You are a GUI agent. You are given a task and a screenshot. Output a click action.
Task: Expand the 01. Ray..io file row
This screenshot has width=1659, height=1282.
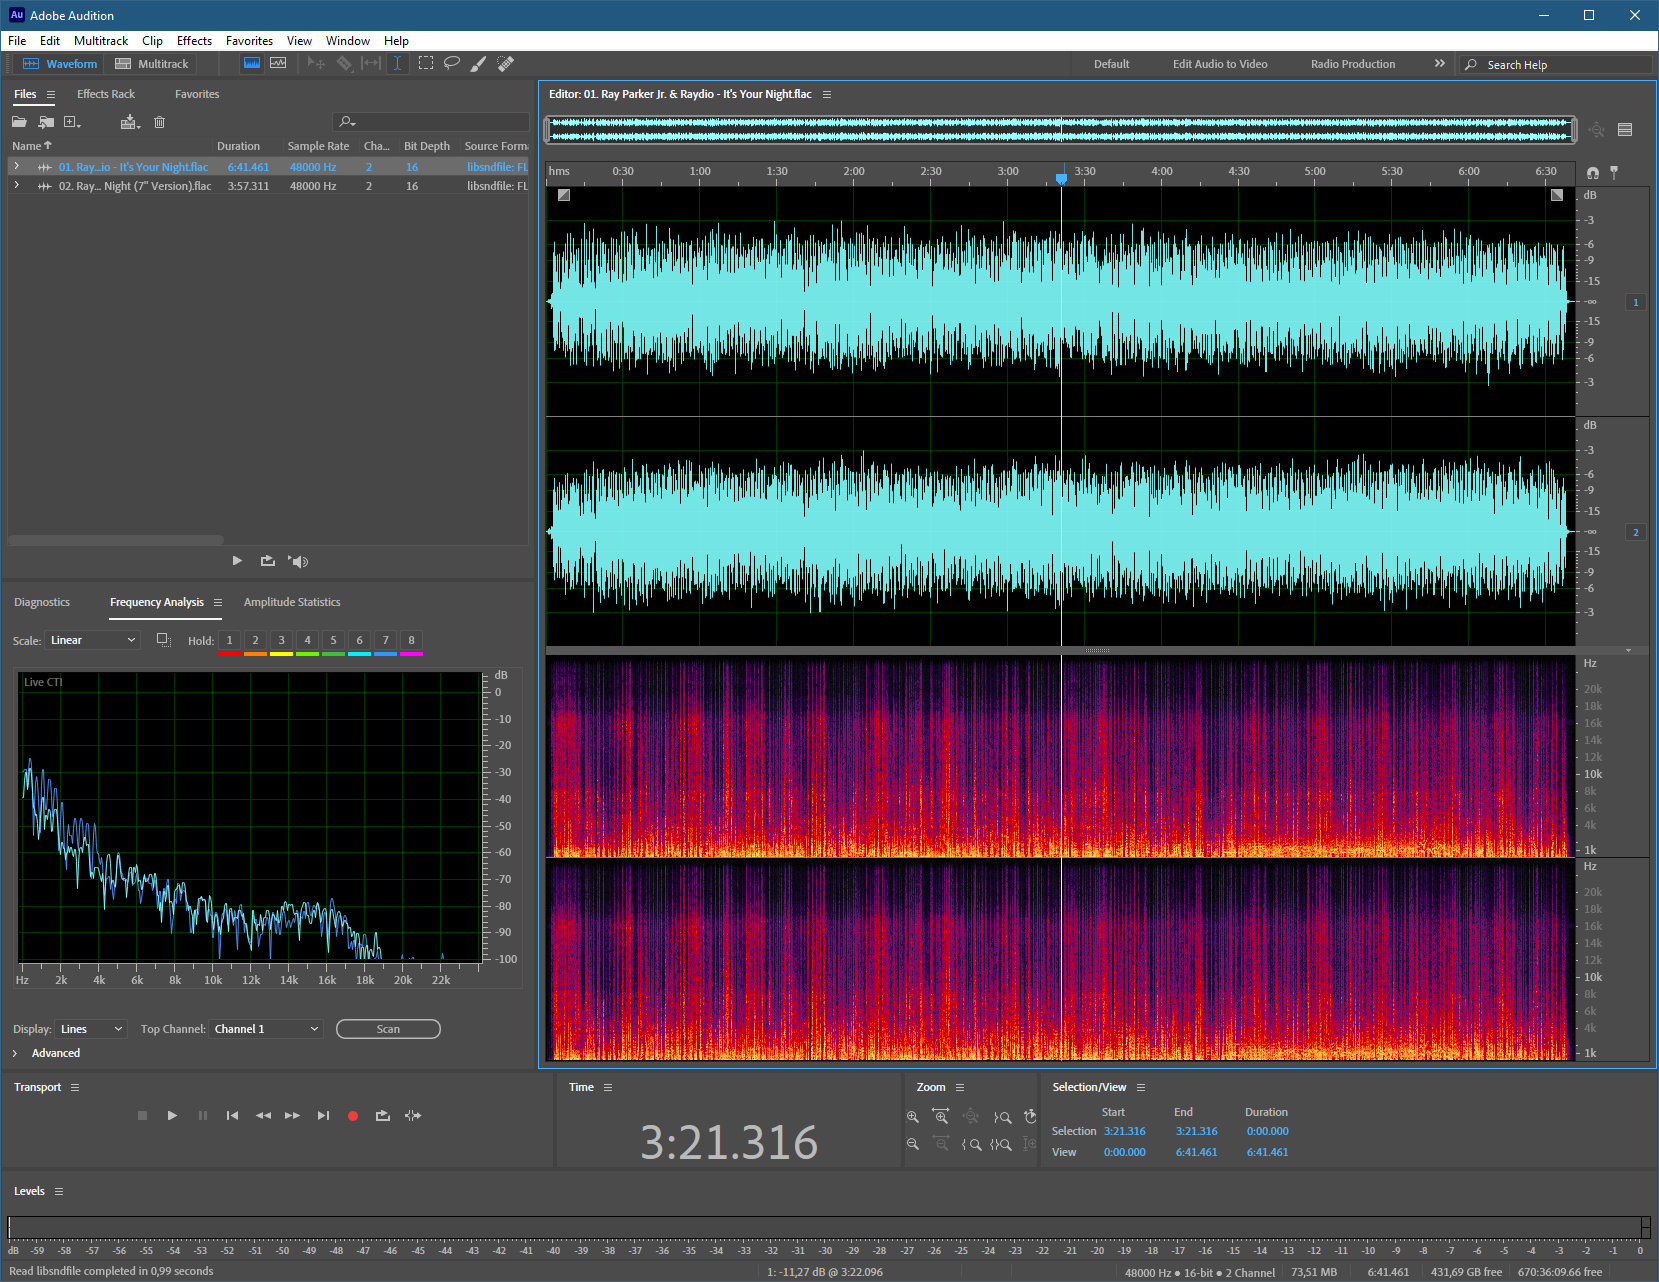pos(16,166)
